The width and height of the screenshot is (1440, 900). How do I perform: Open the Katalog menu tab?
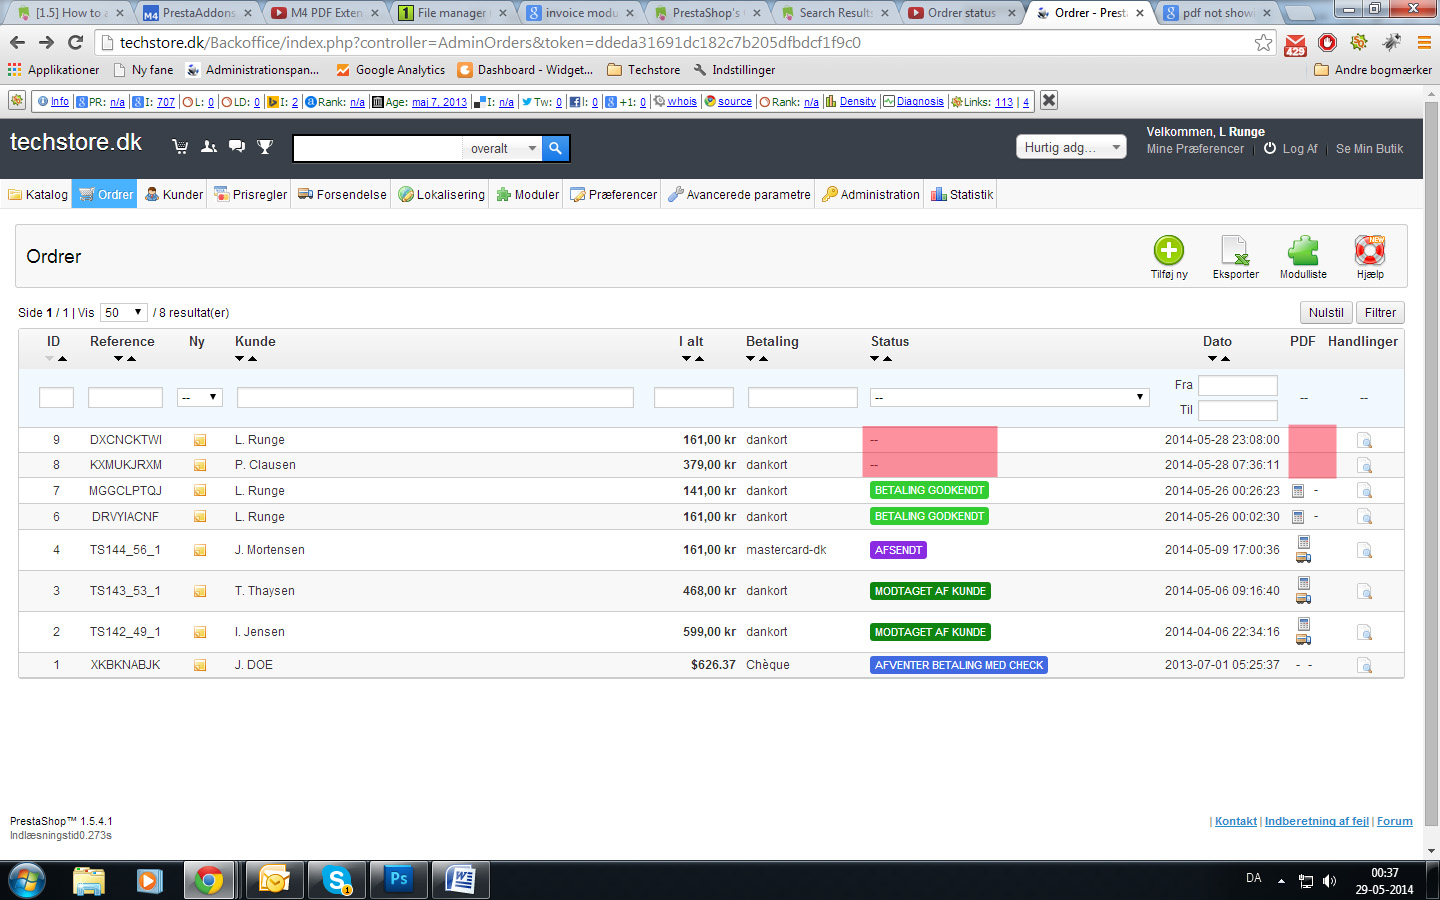pos(38,194)
